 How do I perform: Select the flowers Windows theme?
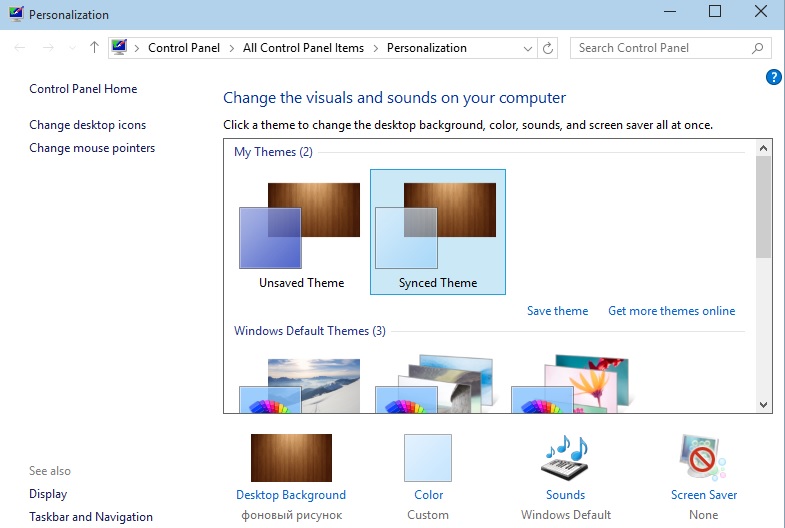[x=571, y=384]
